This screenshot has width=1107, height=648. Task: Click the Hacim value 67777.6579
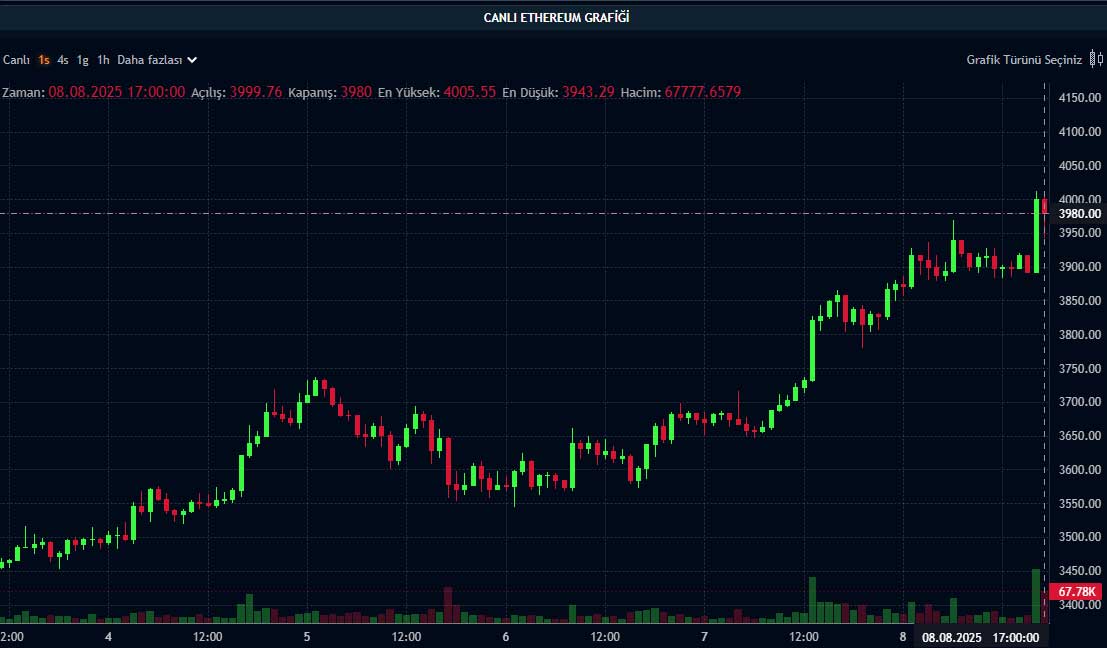tap(702, 92)
